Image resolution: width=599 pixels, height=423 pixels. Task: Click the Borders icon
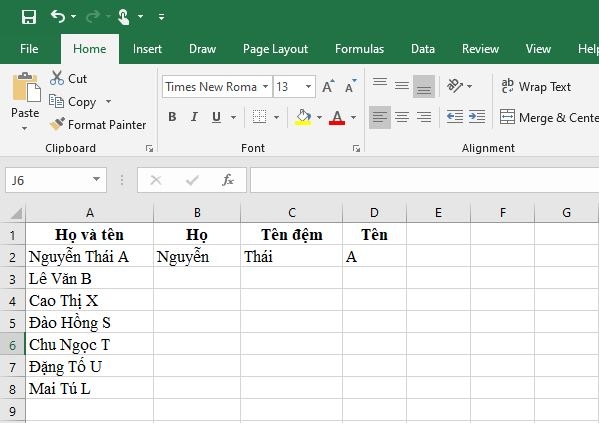point(259,117)
